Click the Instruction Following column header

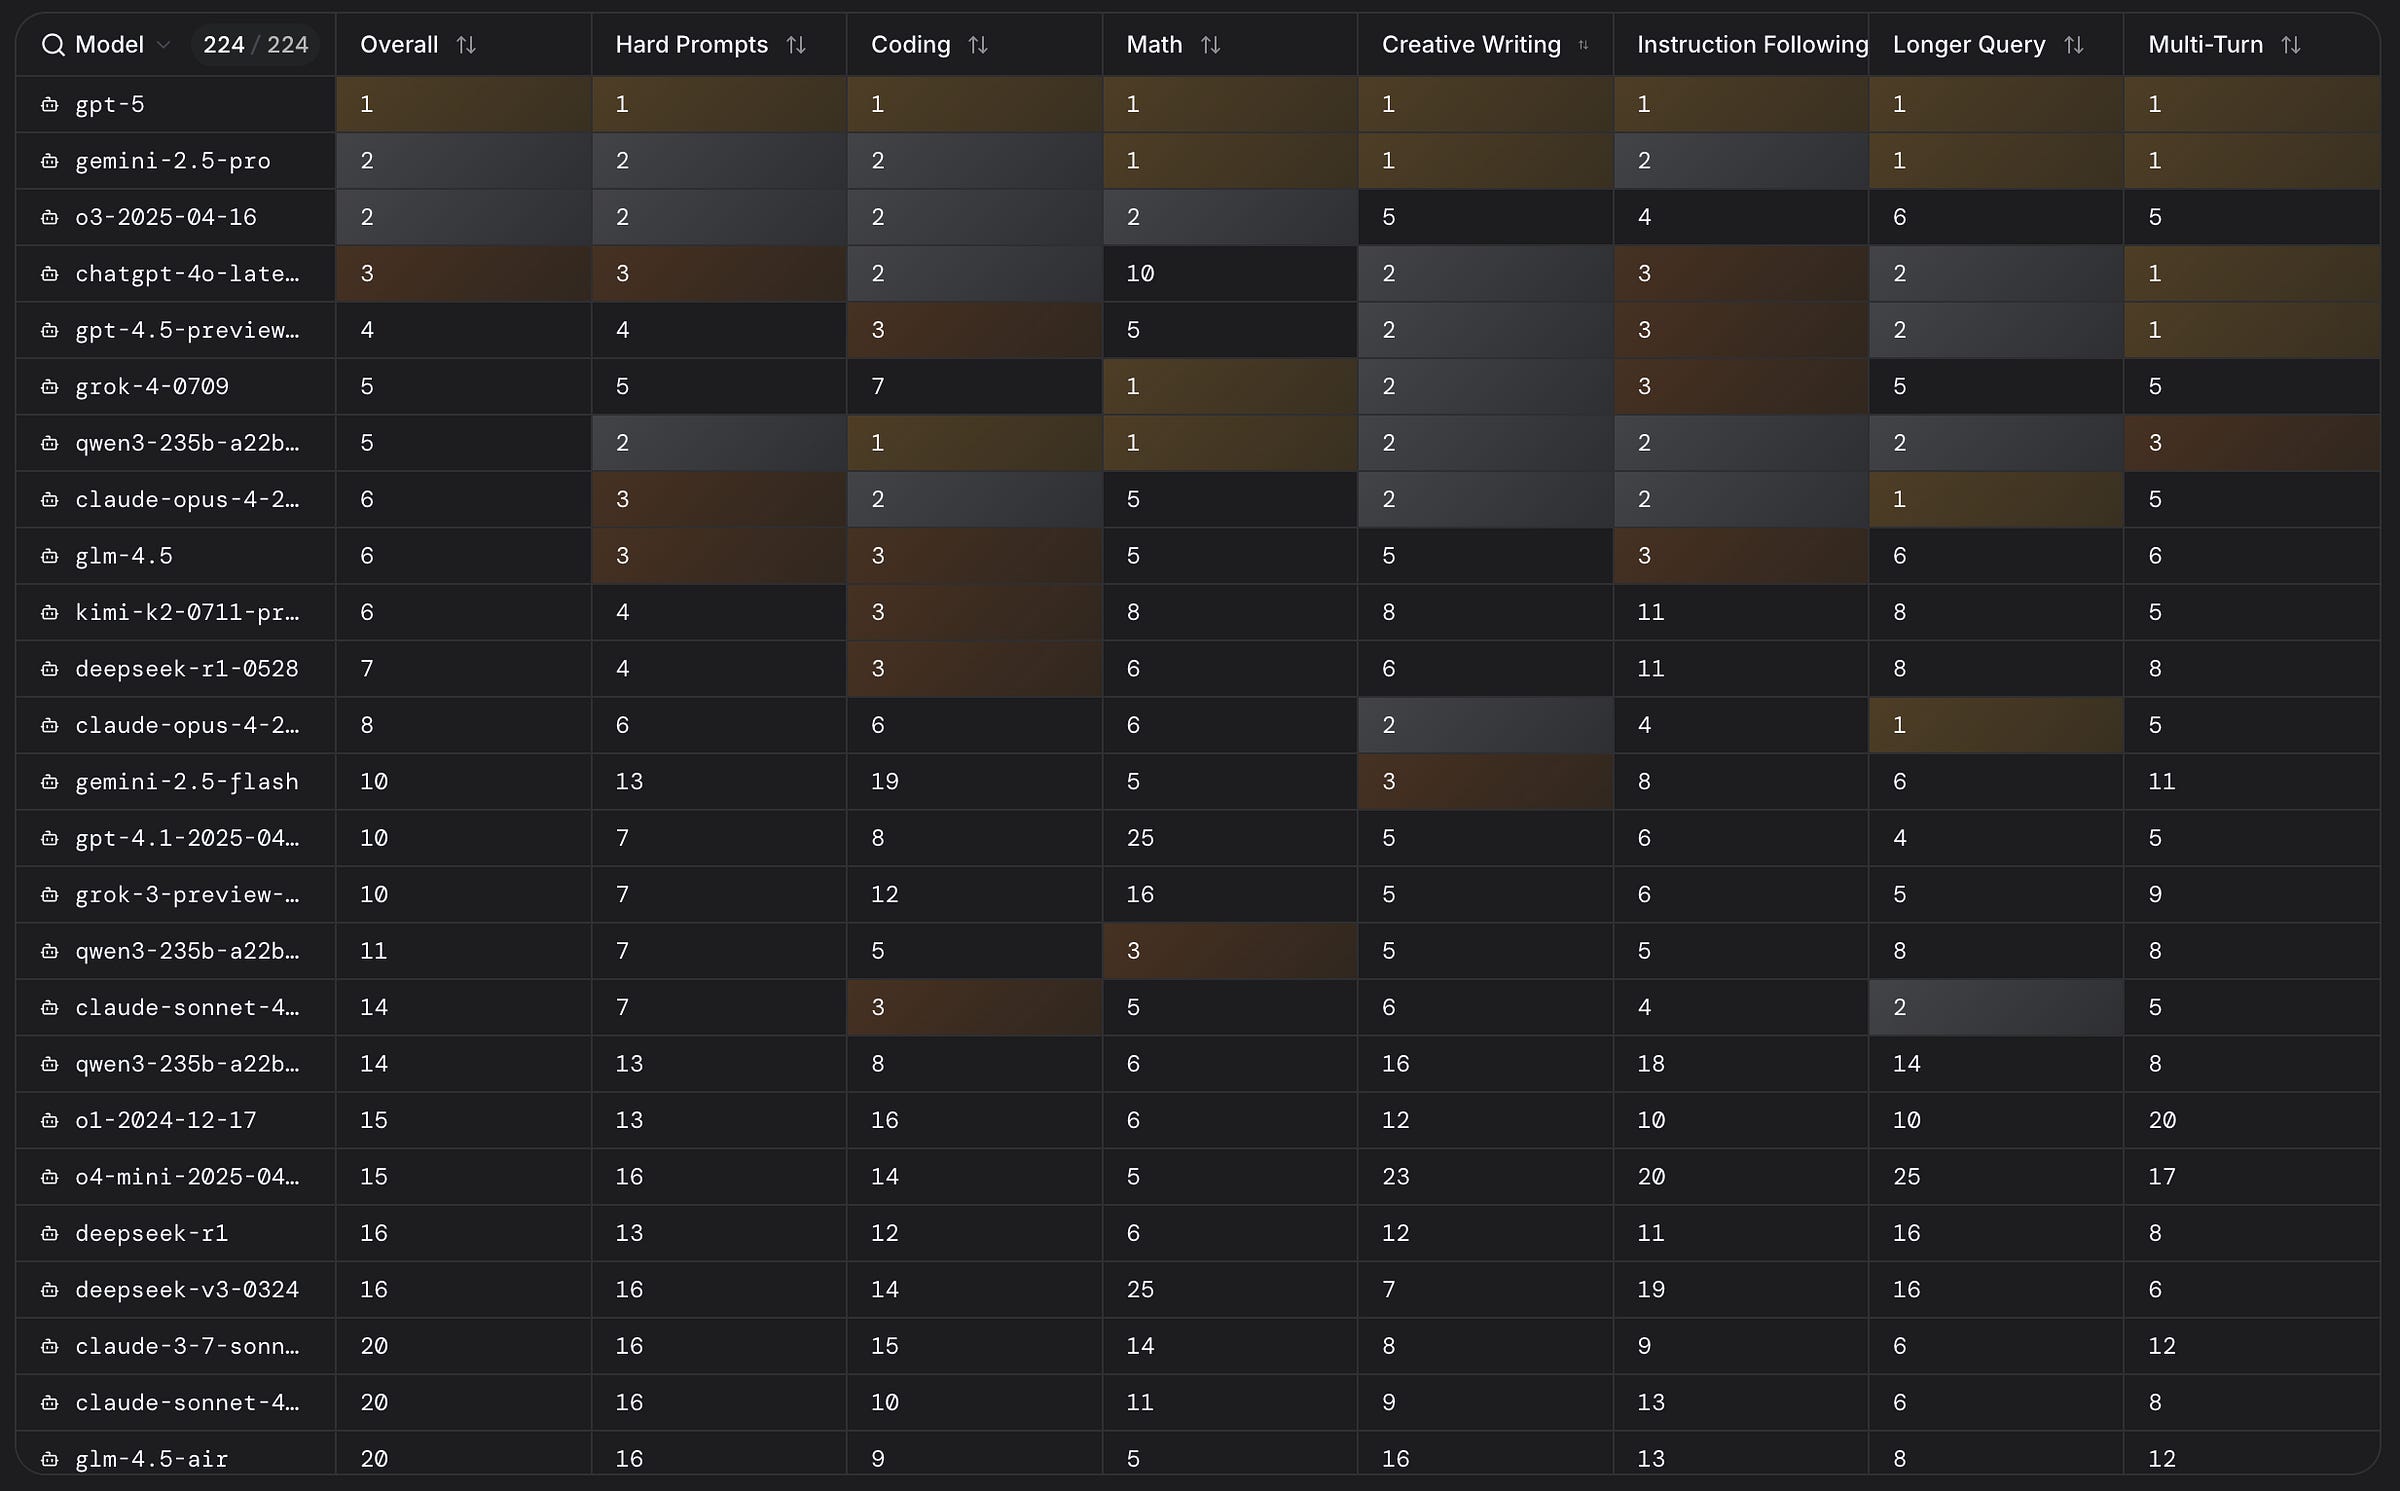pyautogui.click(x=1751, y=45)
